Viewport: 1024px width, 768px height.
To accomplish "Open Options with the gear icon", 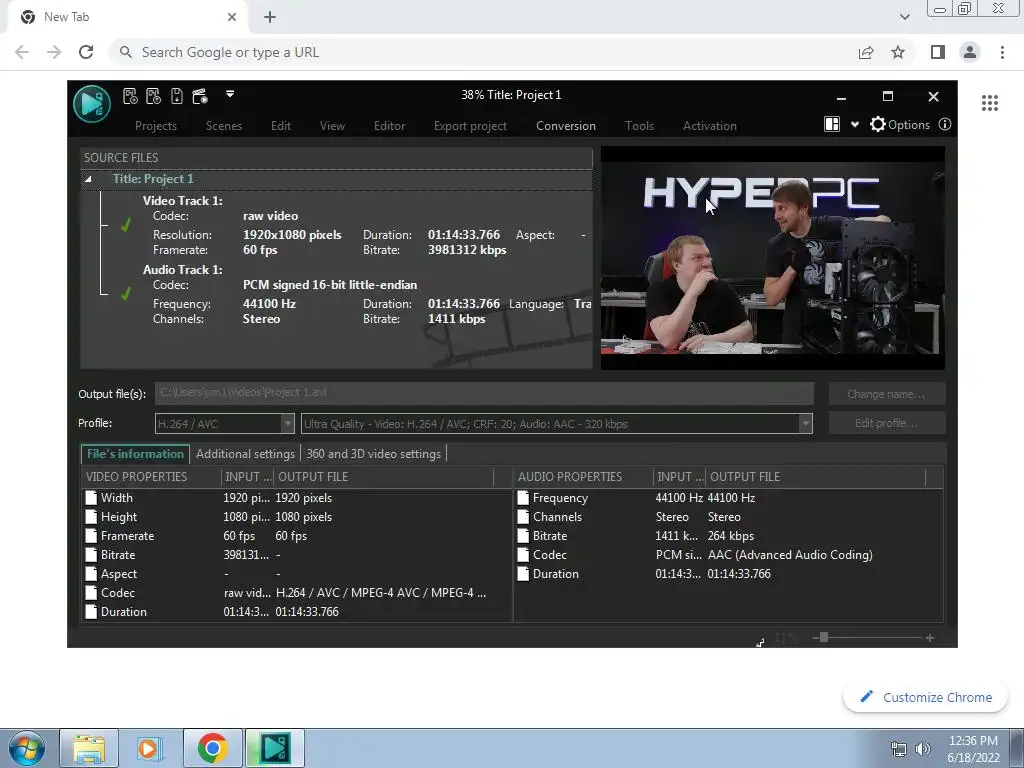I will 899,124.
